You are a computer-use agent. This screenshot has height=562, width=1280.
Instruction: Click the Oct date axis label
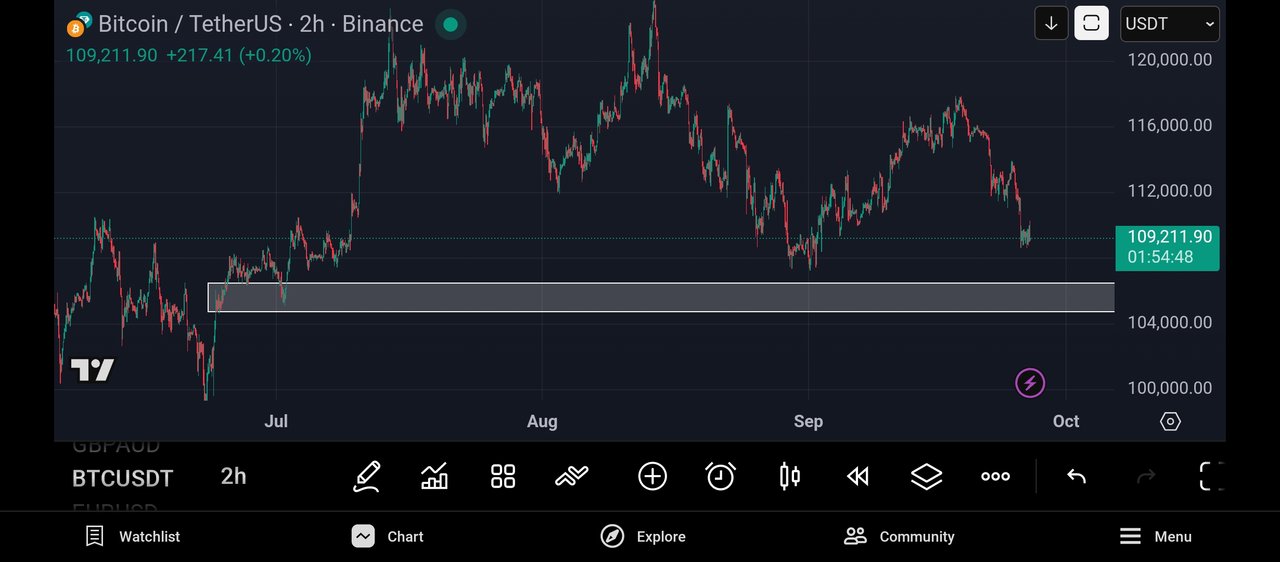pos(1066,422)
